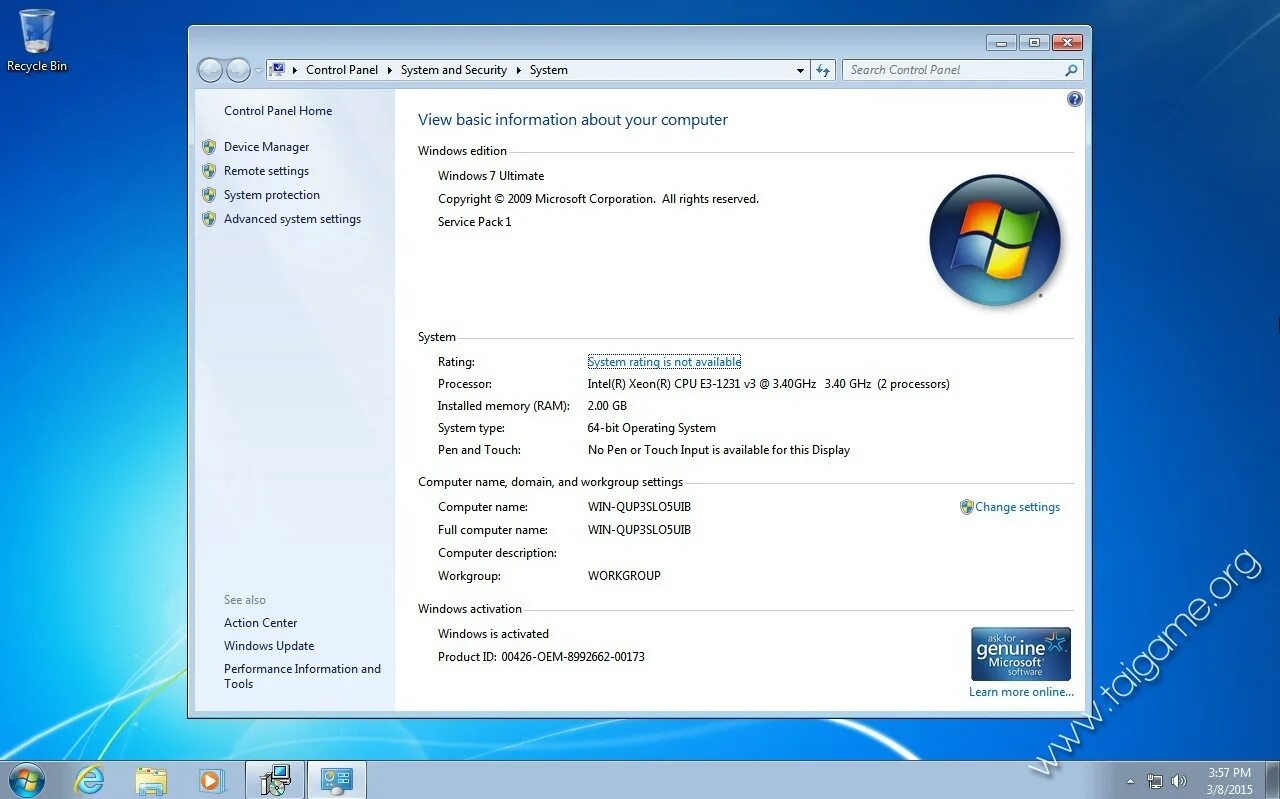Click 'Windows is activated' text
Image resolution: width=1280 pixels, height=799 pixels.
point(493,634)
